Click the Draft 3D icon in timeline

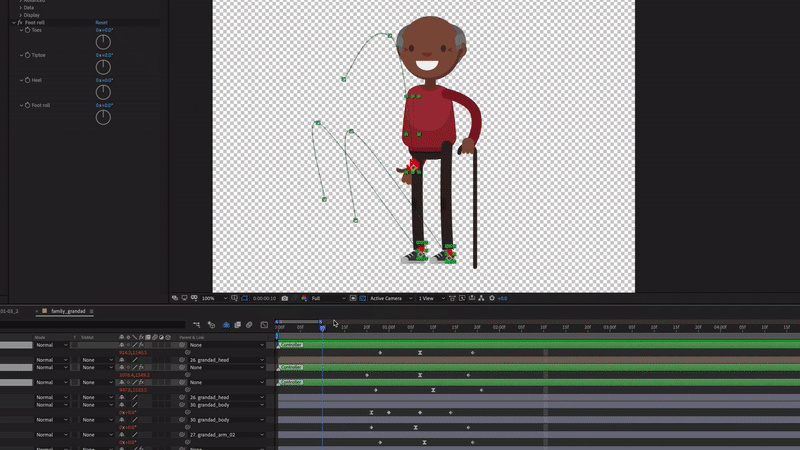(211, 324)
